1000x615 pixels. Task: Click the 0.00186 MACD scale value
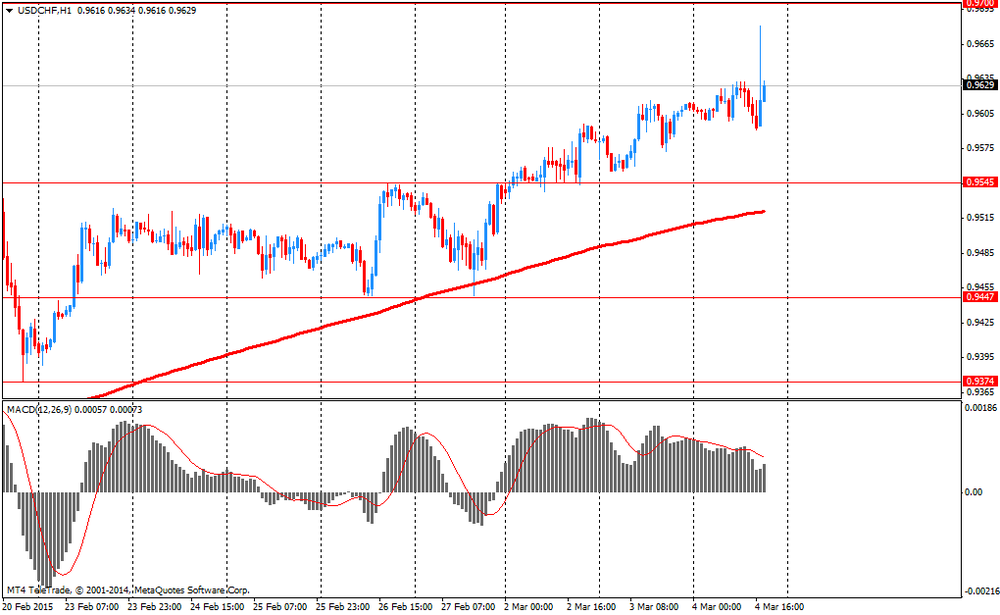pos(982,407)
